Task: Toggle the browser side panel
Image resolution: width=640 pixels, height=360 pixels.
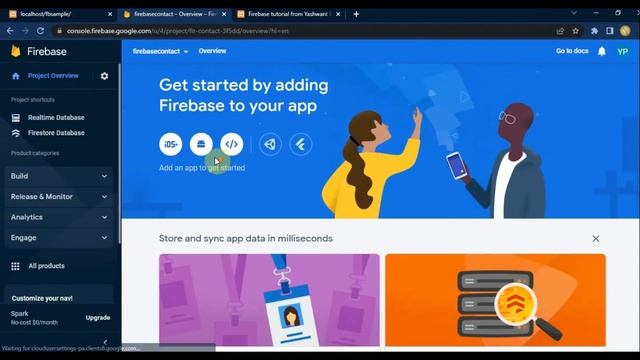Action: point(610,31)
